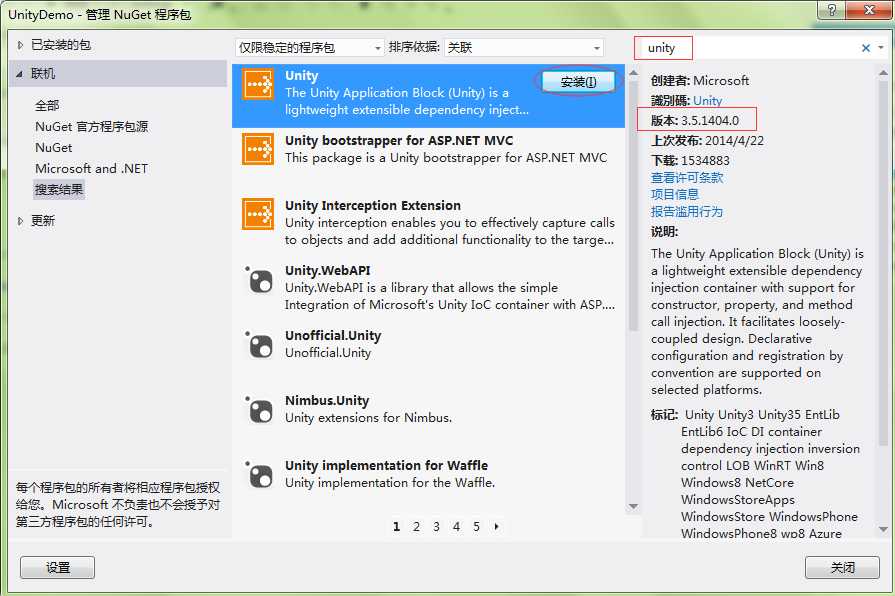The image size is (895, 596).
Task: Click the 版本: 3.5.1404.0 text
Action: pyautogui.click(x=695, y=120)
